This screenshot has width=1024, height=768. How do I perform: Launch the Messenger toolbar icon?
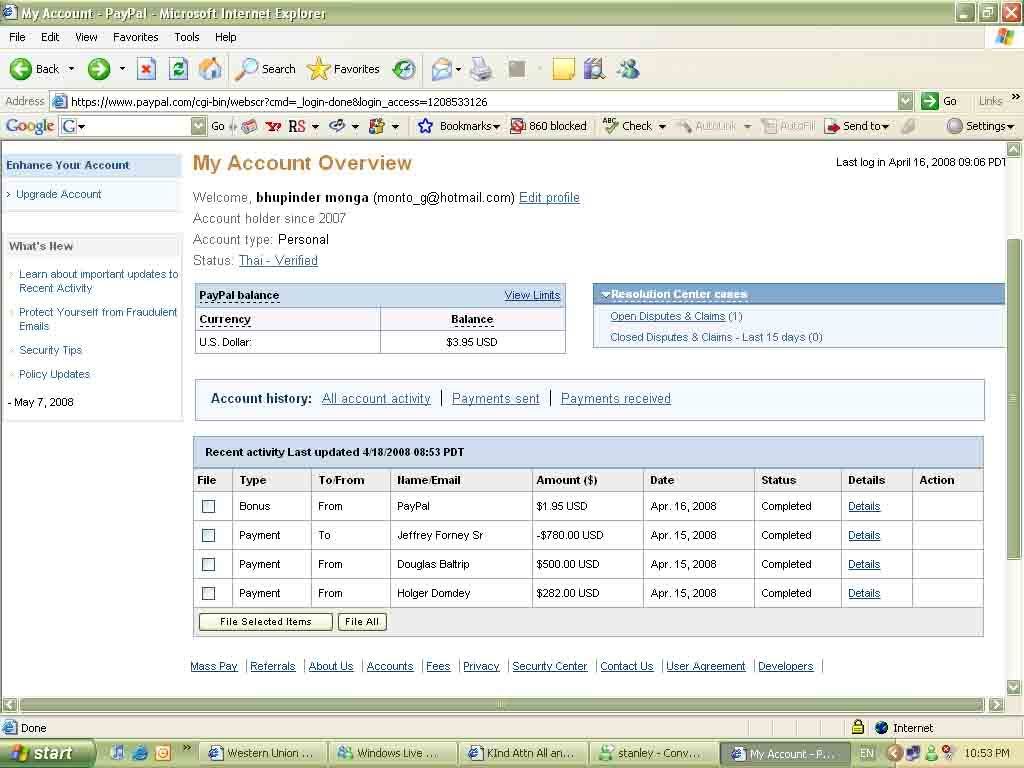(x=628, y=69)
